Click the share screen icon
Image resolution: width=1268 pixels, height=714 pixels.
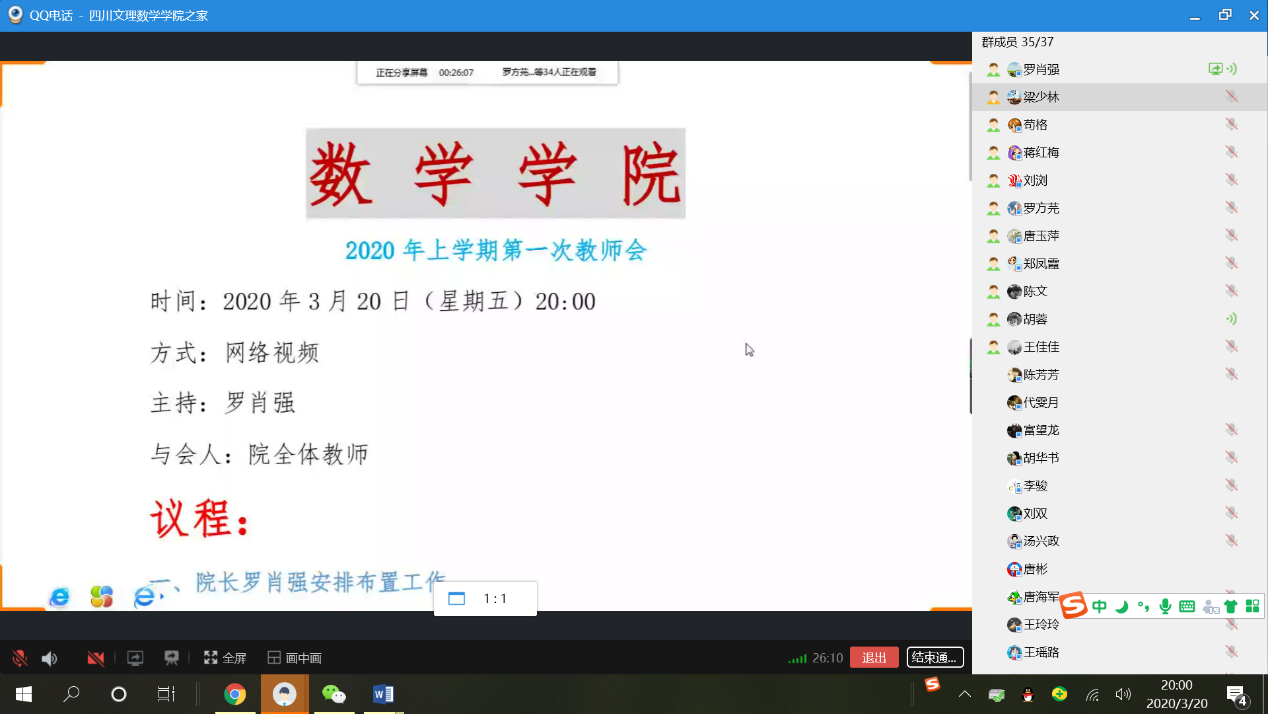(x=135, y=658)
